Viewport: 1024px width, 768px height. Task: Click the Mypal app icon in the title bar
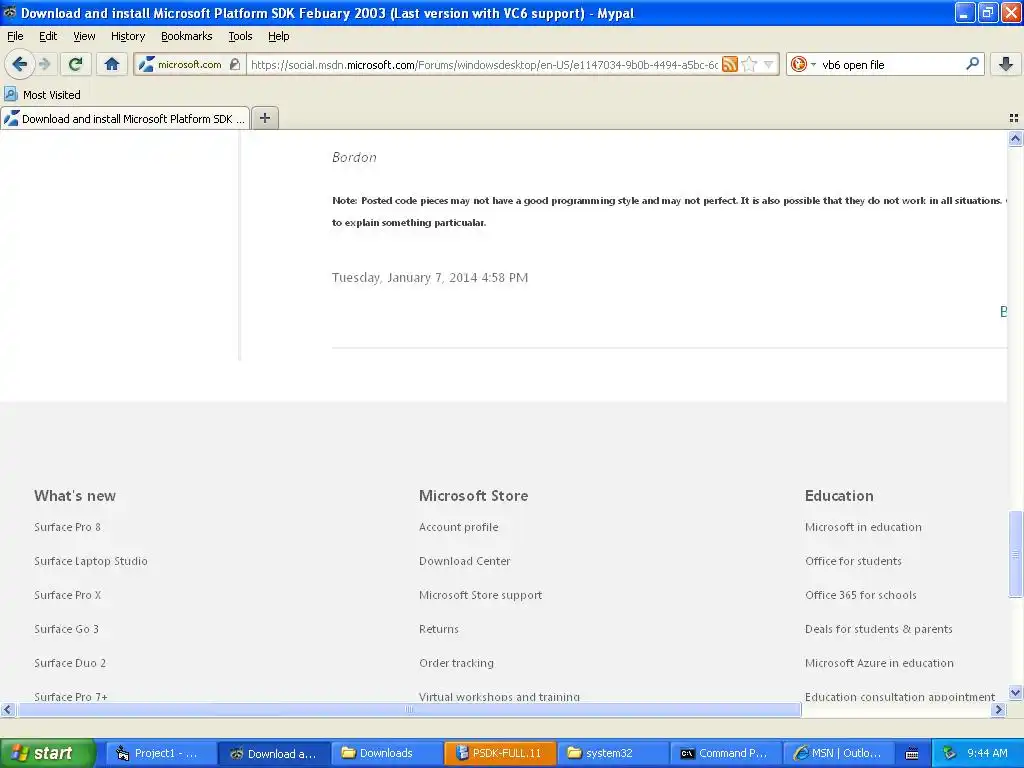coord(10,12)
